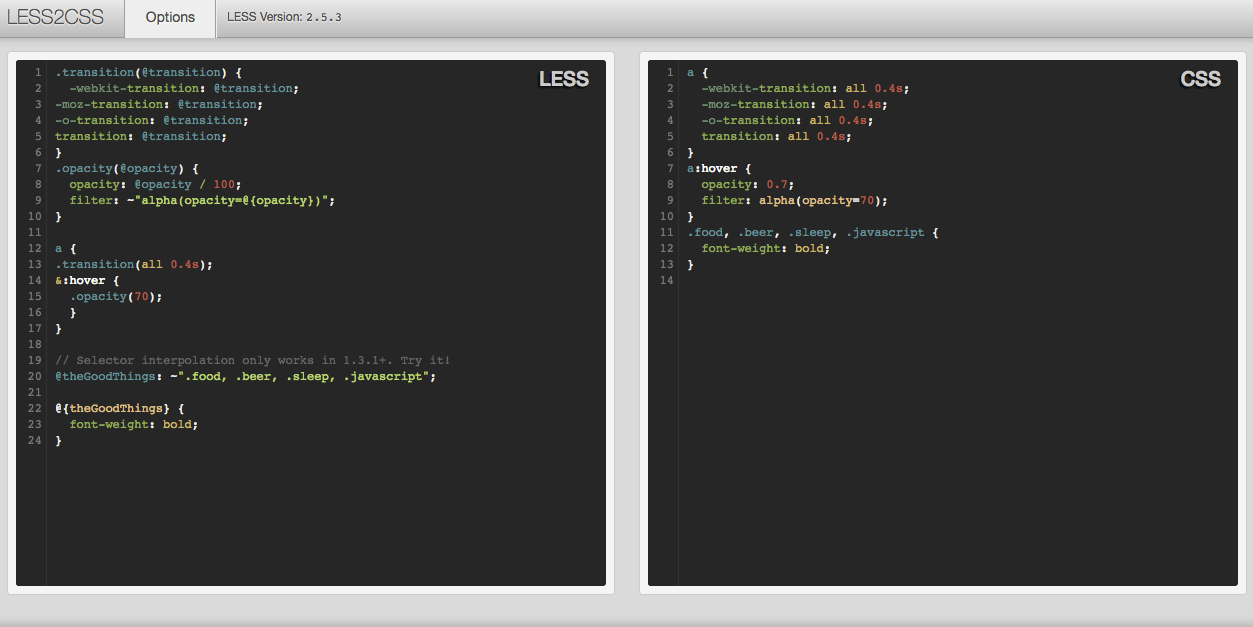
Task: Click the @theGoodThings variable definition line
Action: coord(246,376)
